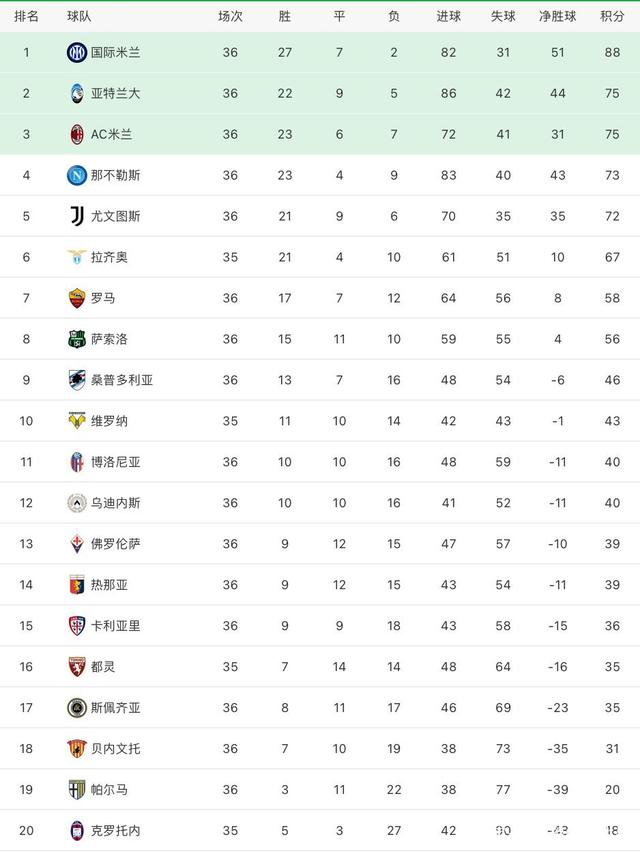
Task: Click the Inter Milan club crest
Action: tap(77, 52)
